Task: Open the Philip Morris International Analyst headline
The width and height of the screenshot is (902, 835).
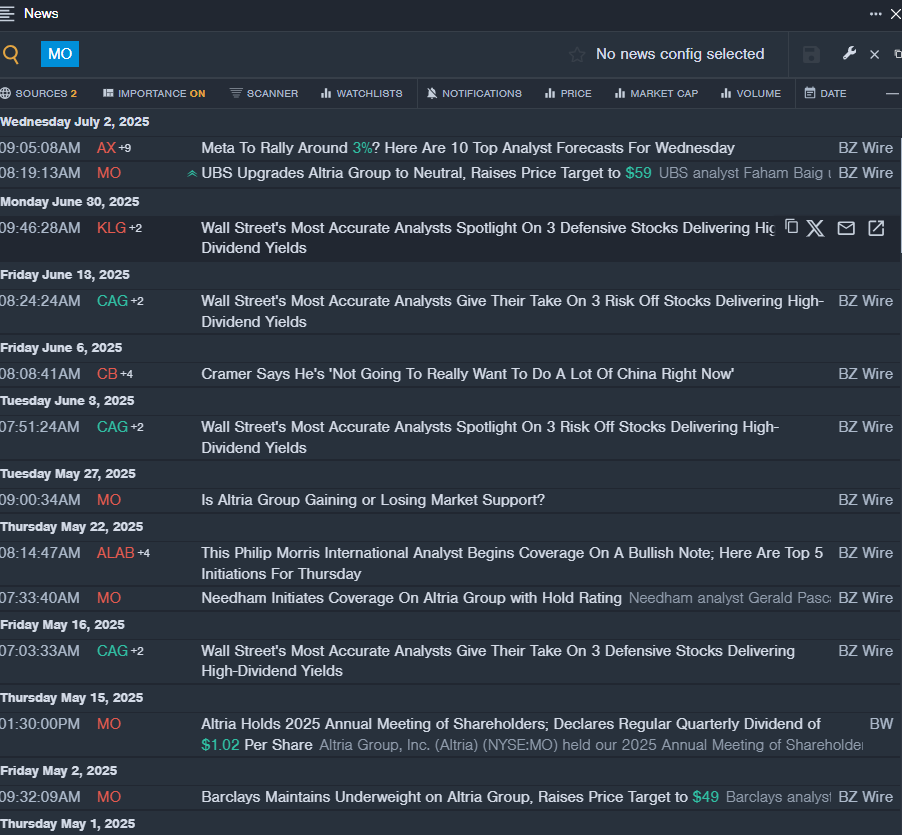Action: pos(512,564)
